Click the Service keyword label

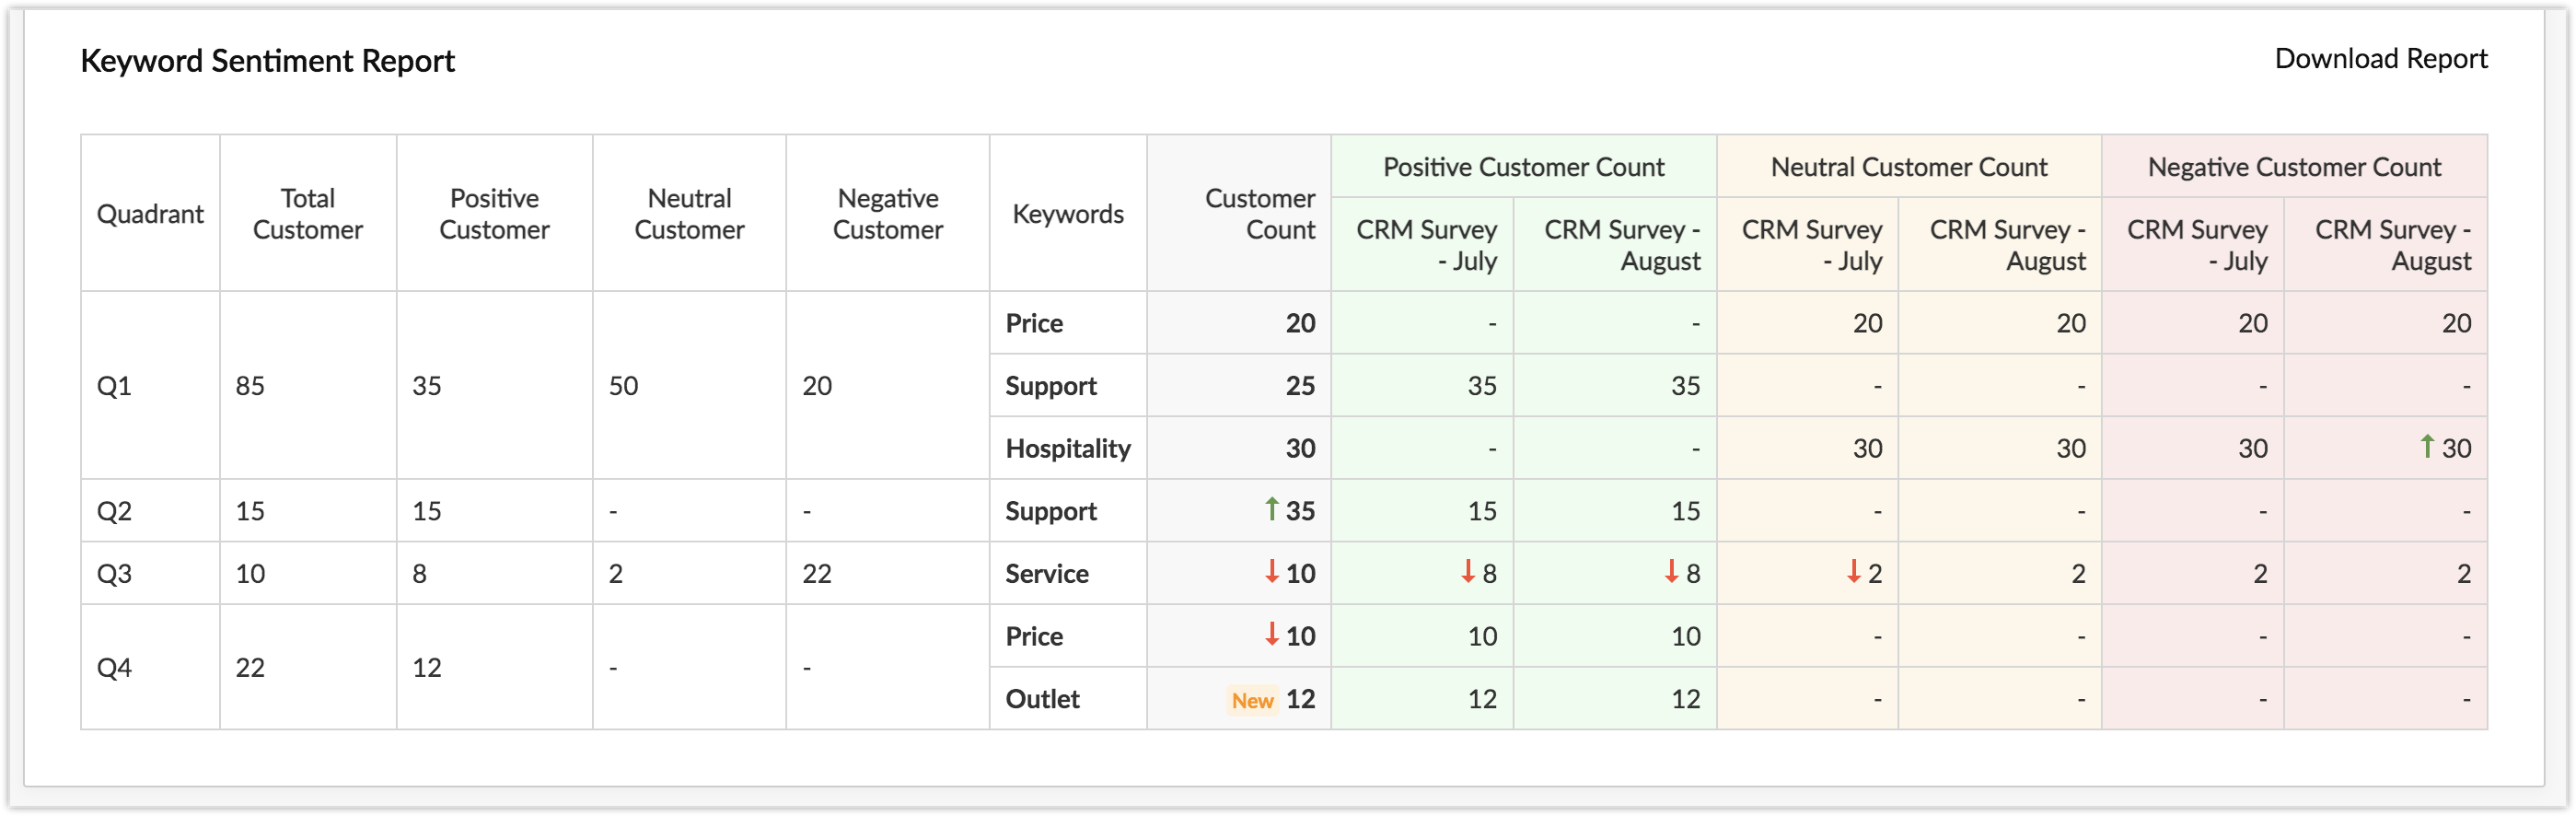coord(1046,574)
